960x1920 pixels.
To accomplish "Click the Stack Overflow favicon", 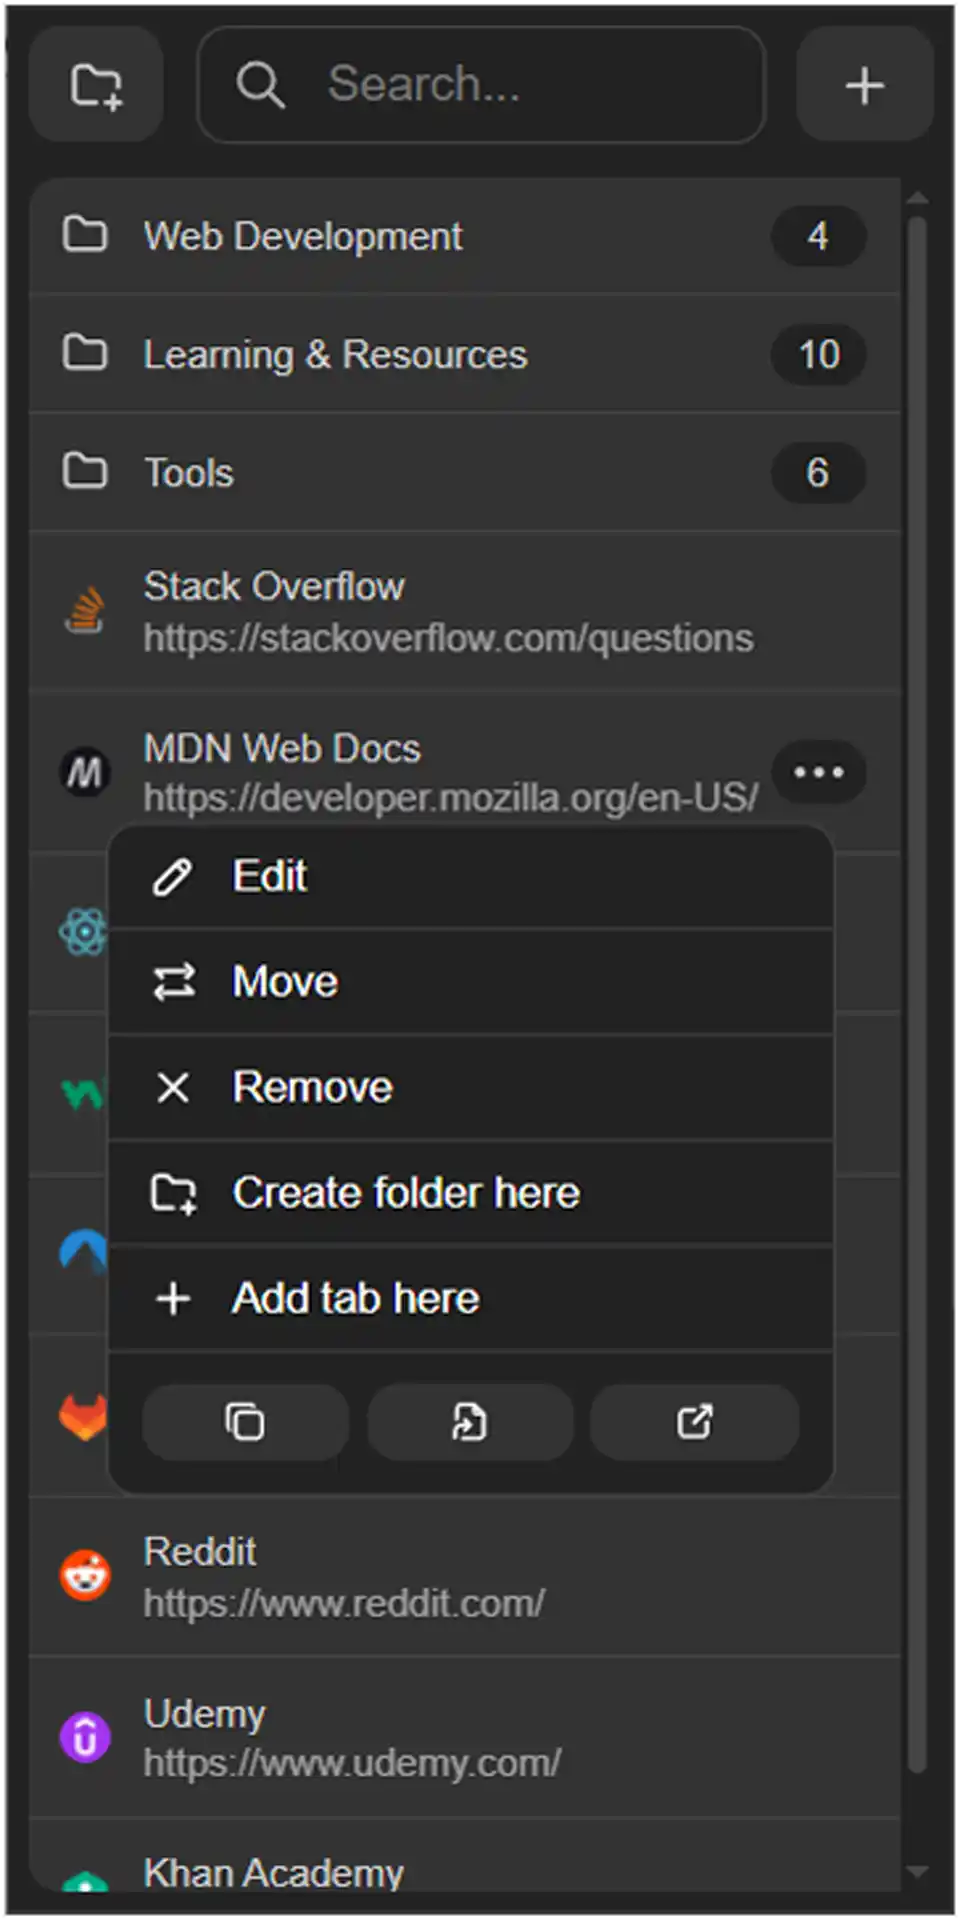I will (85, 610).
